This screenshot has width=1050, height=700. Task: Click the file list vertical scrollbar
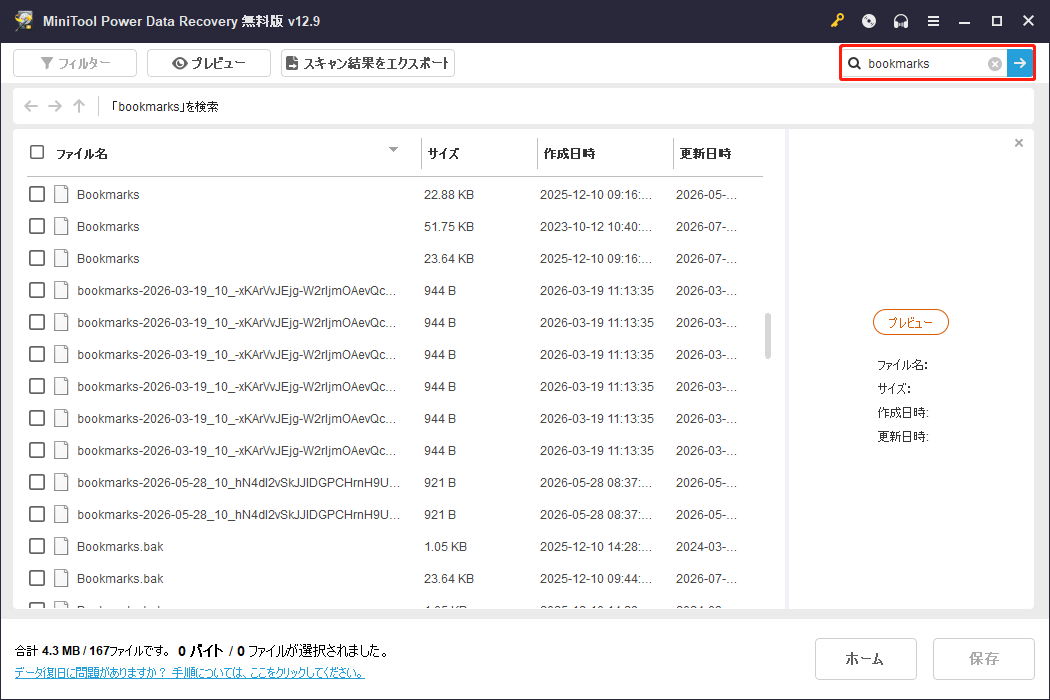point(767,336)
